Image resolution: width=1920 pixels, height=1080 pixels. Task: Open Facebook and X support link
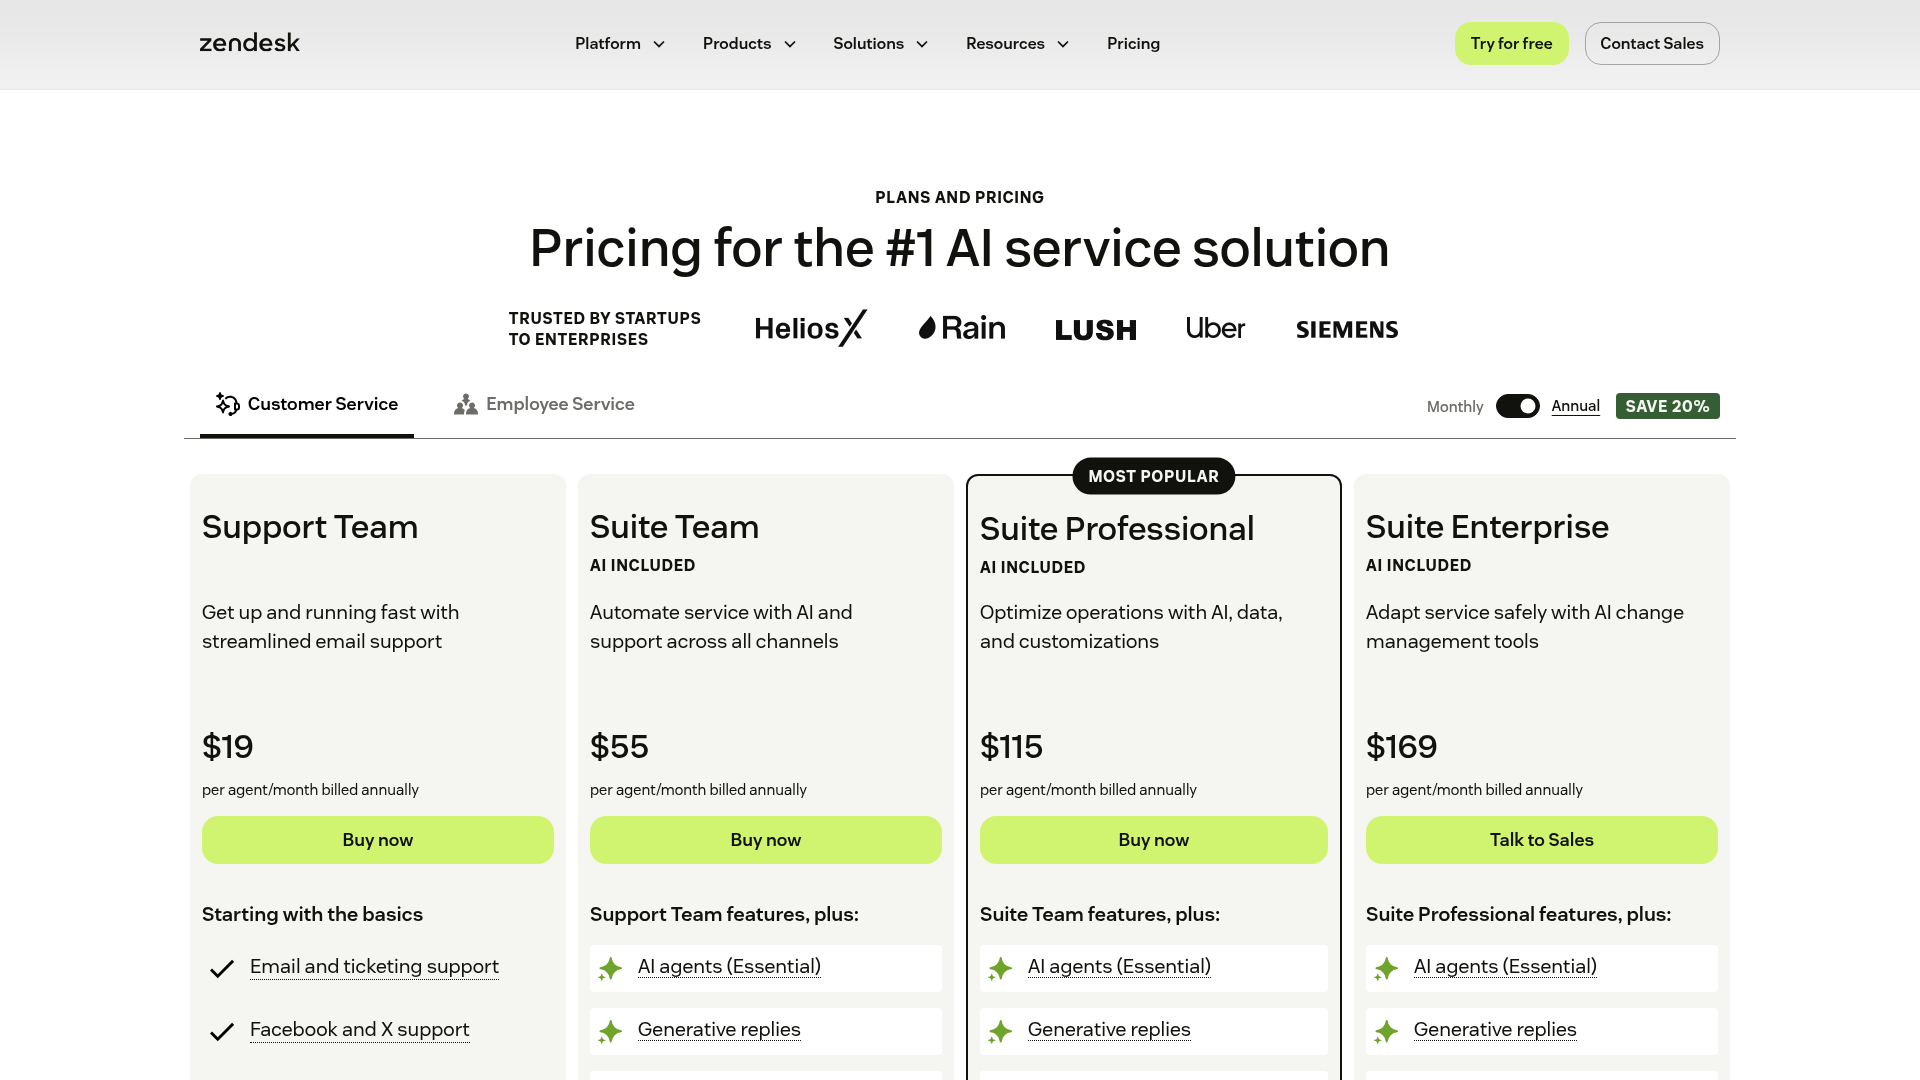click(359, 1030)
